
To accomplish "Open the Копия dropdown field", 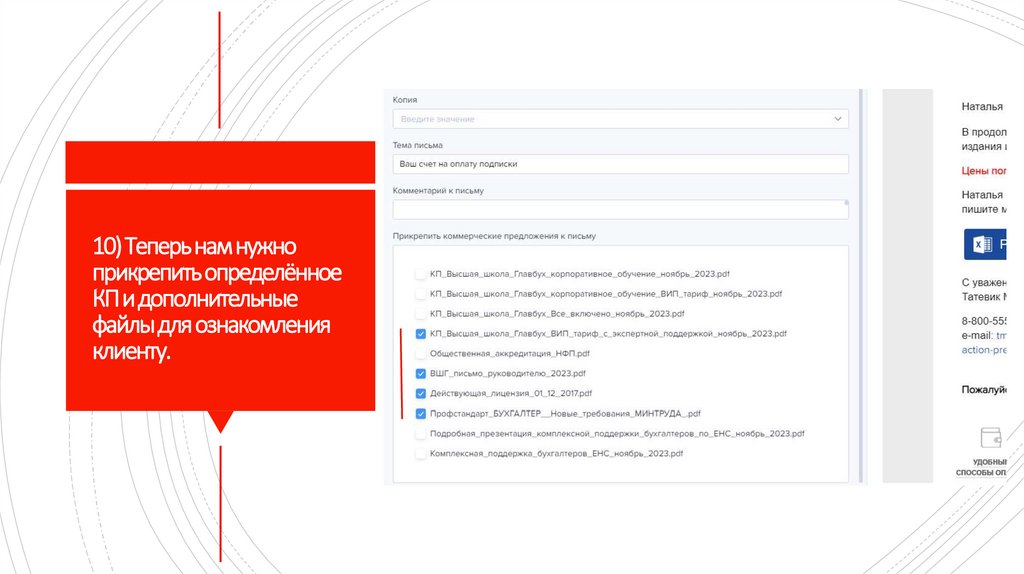I will tap(620, 119).
